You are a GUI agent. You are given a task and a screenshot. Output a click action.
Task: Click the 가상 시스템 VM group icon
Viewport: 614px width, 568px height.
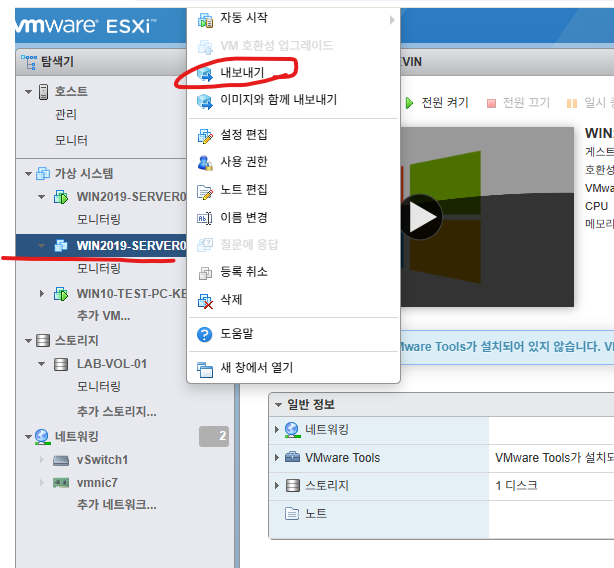point(43,173)
